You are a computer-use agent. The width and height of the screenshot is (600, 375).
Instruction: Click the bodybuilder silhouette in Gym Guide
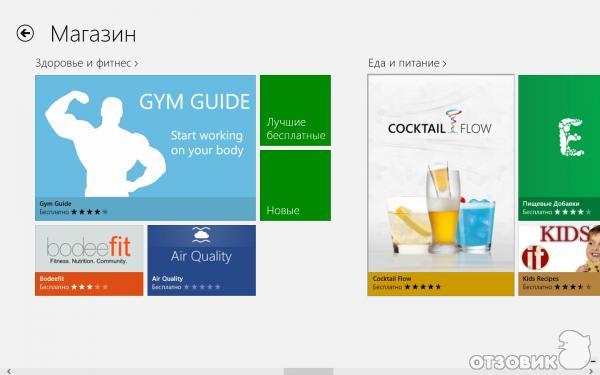[105, 145]
